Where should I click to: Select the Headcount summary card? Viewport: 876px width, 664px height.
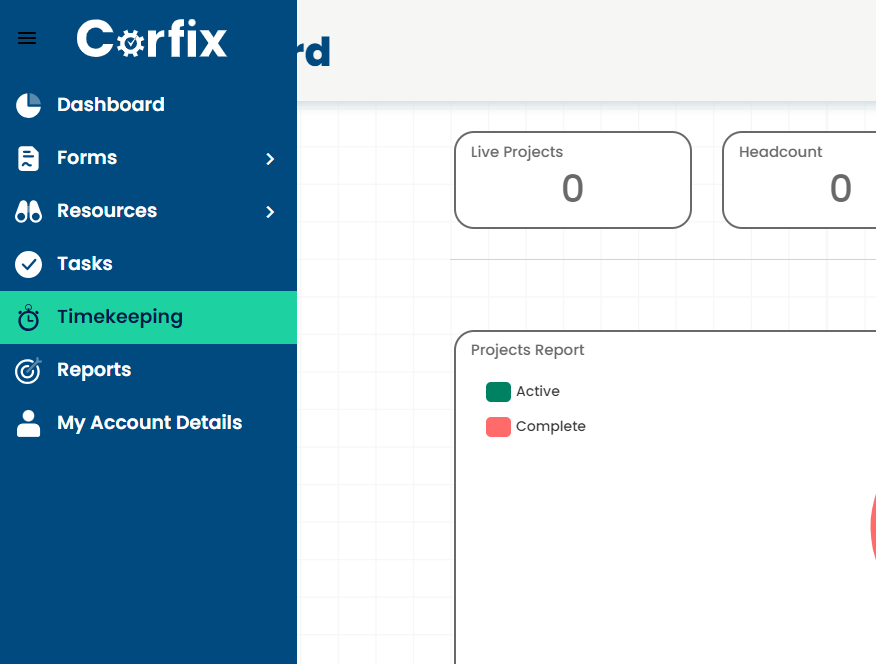click(800, 180)
